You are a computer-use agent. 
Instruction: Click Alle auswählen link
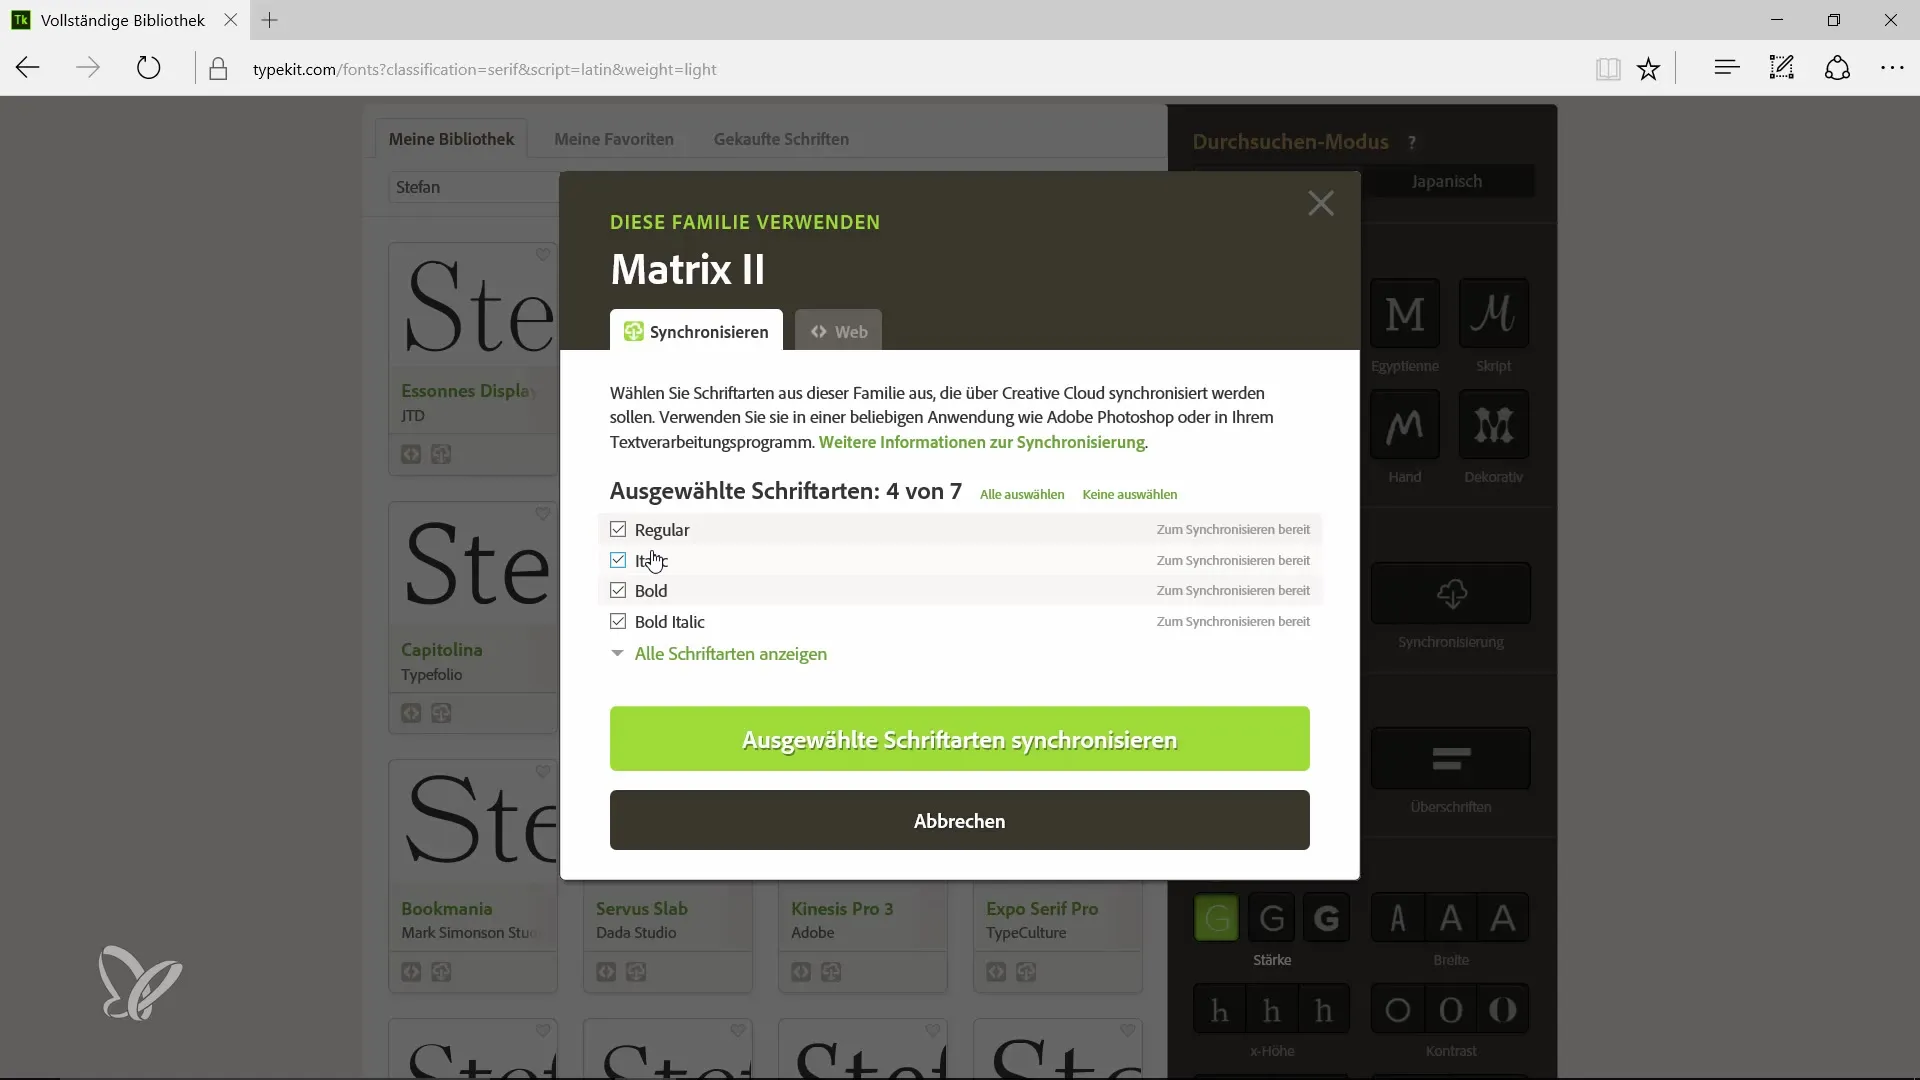[x=1022, y=494]
